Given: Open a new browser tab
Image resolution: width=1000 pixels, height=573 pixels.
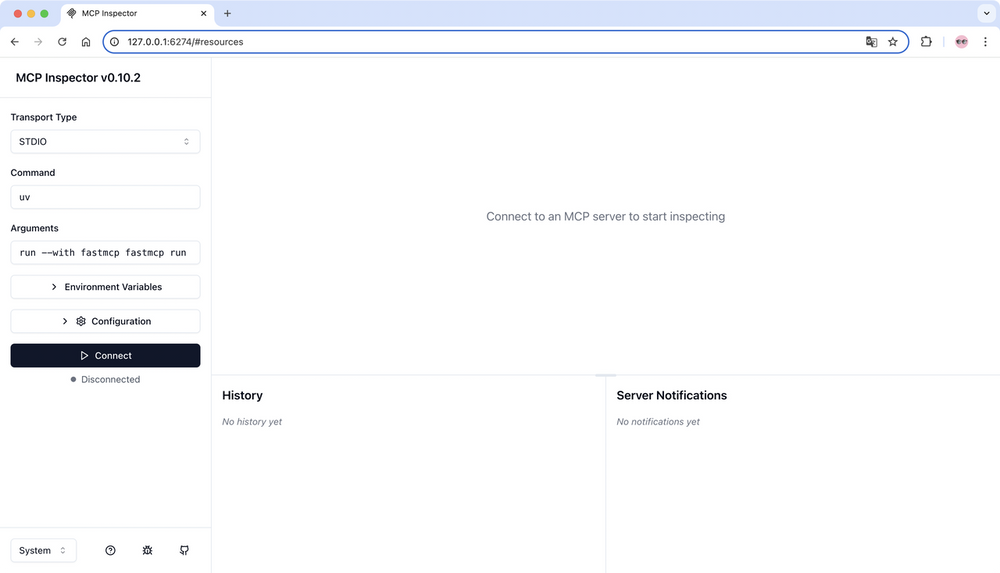Looking at the screenshot, I should tap(227, 14).
